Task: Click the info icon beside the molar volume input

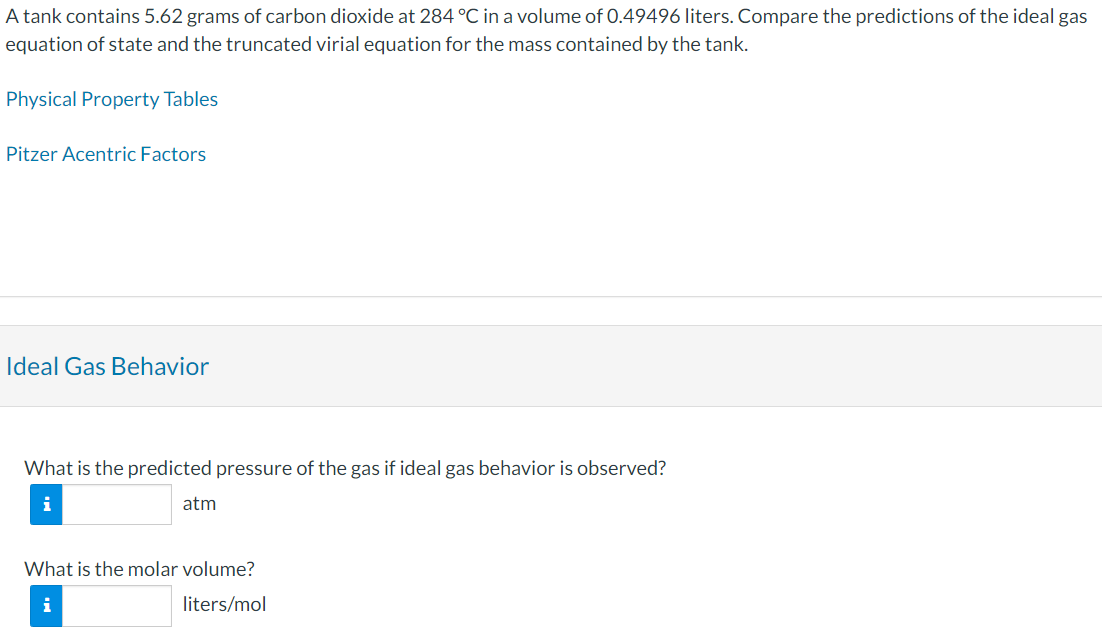Action: click(x=45, y=605)
